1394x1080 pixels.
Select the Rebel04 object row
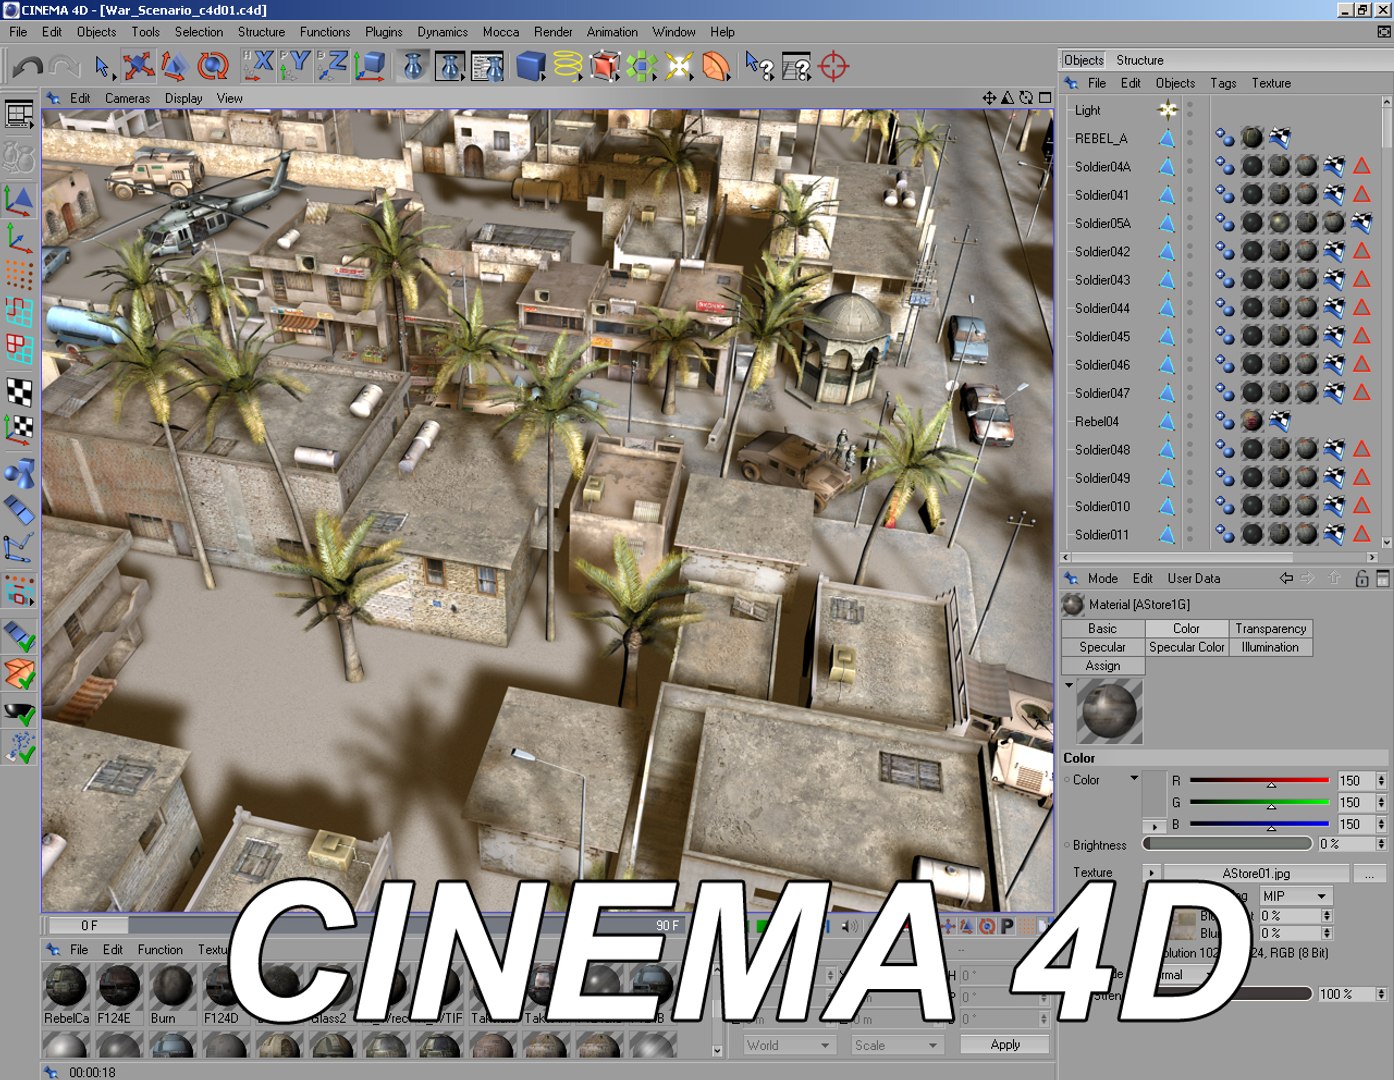[1097, 422]
